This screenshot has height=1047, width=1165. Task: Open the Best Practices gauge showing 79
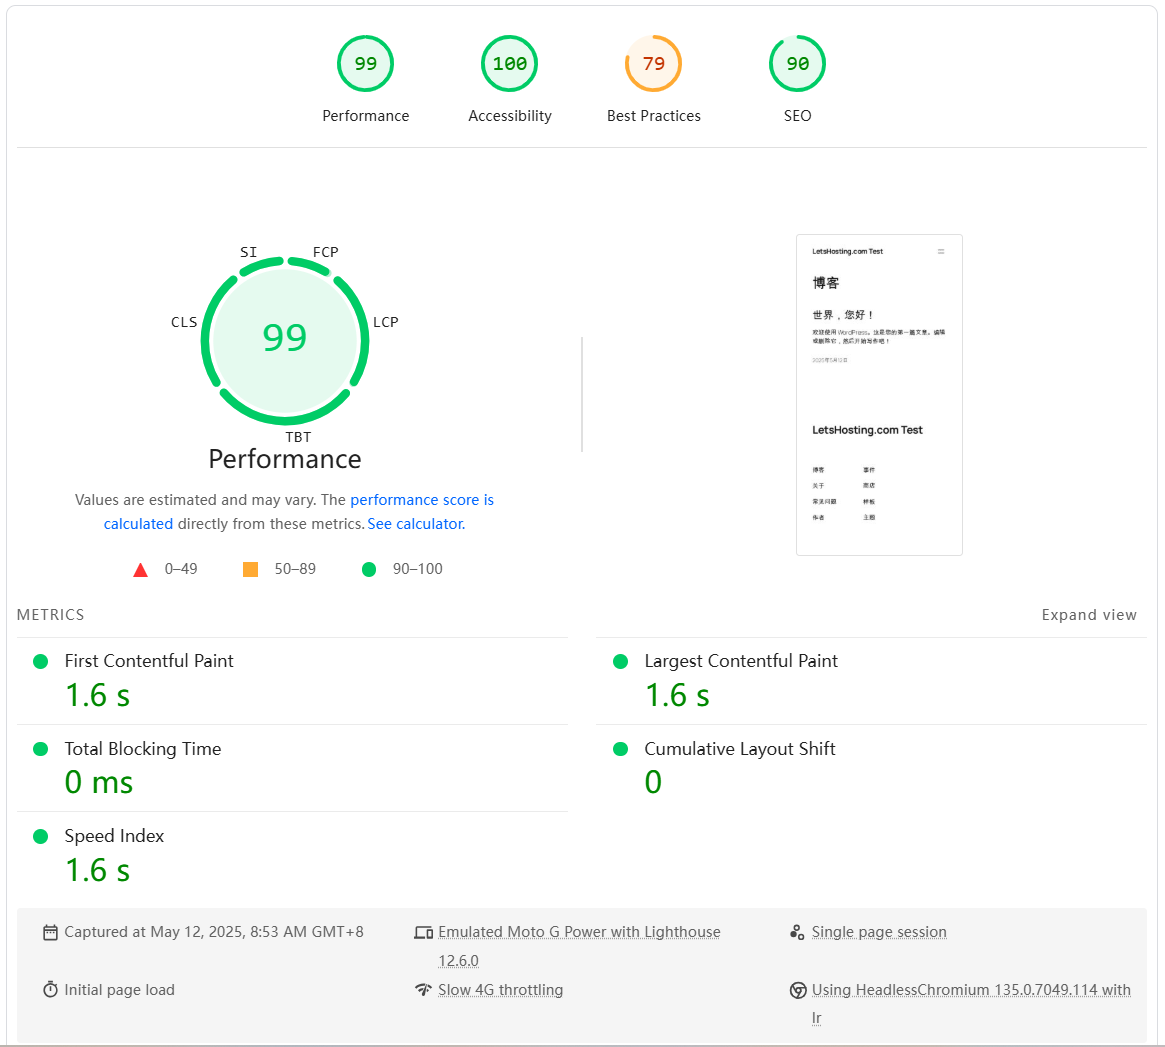(653, 63)
